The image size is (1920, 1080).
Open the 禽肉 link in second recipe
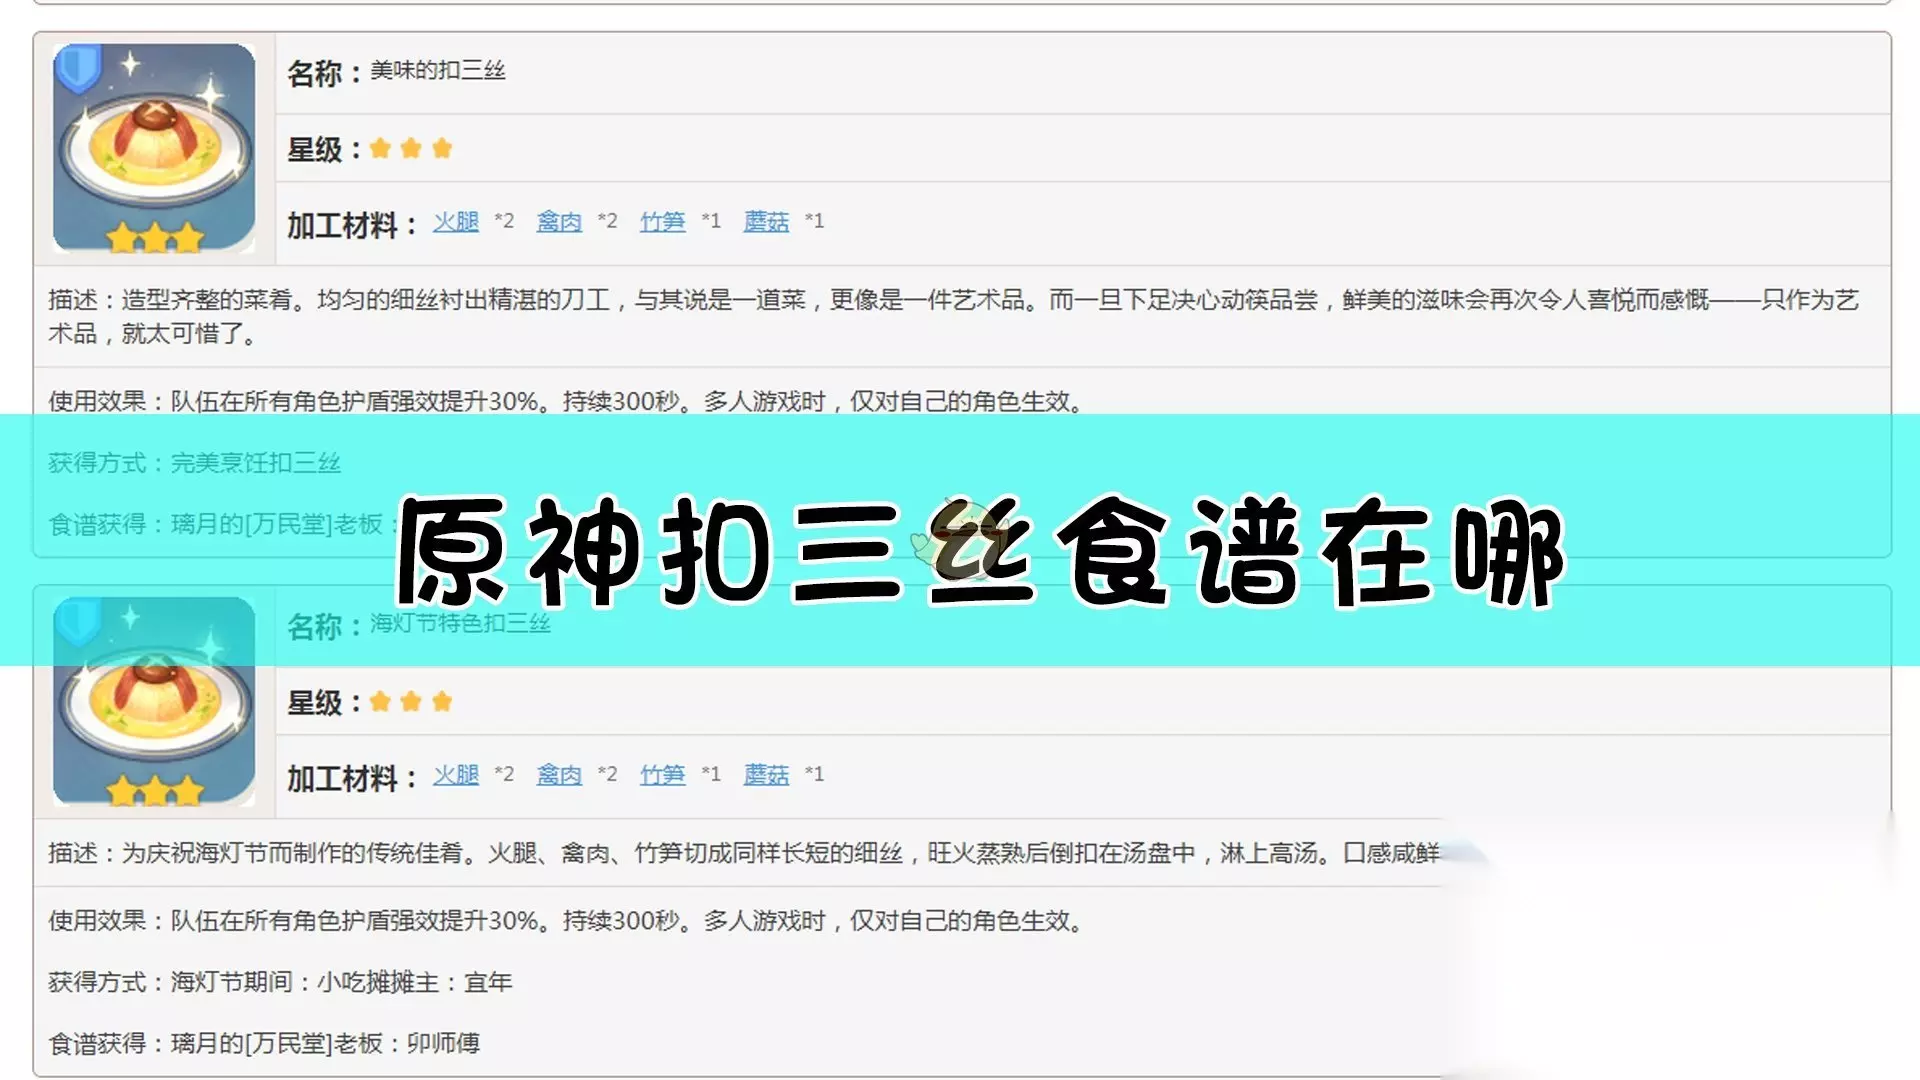click(x=559, y=774)
